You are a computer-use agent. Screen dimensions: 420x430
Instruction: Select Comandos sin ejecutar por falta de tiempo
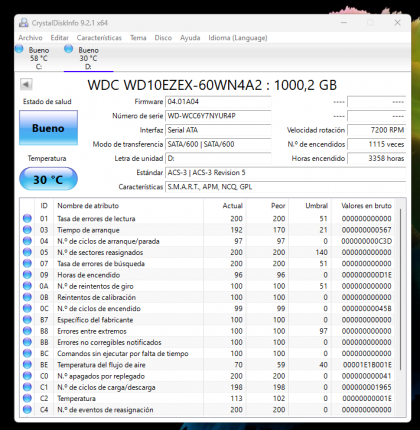(123, 354)
